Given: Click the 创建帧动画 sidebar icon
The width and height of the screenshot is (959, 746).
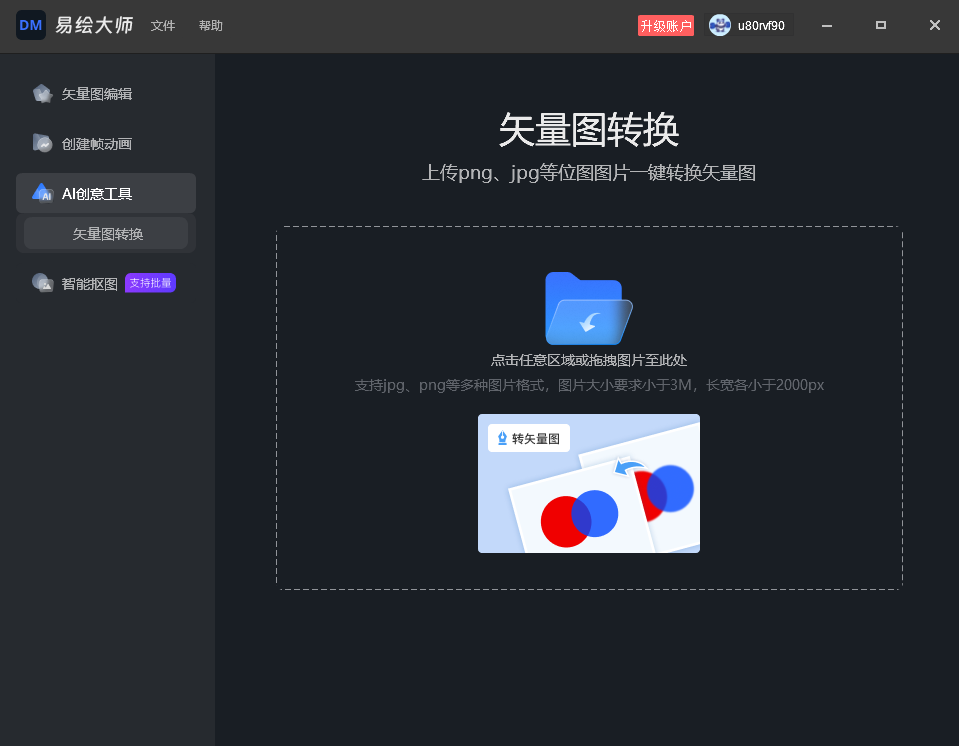Looking at the screenshot, I should (x=42, y=143).
